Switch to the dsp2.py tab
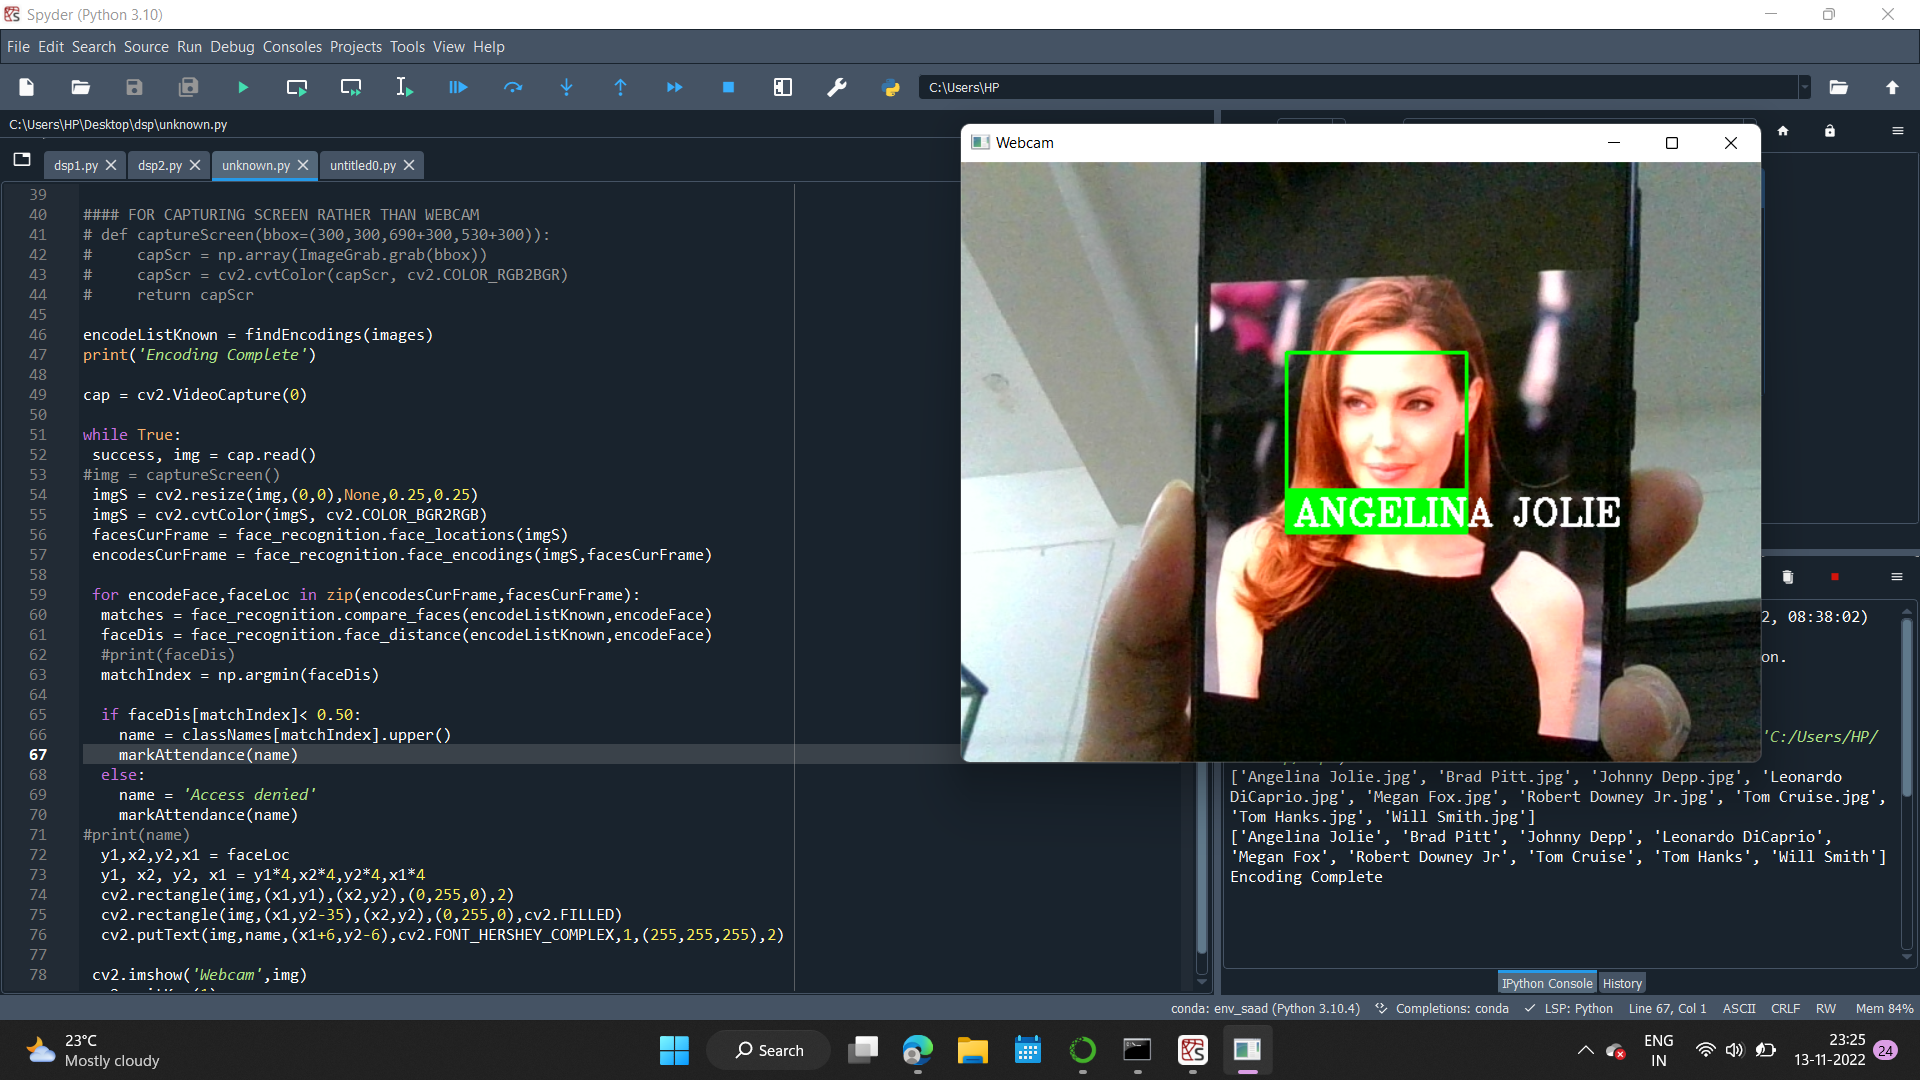This screenshot has width=1920, height=1080. tap(160, 165)
